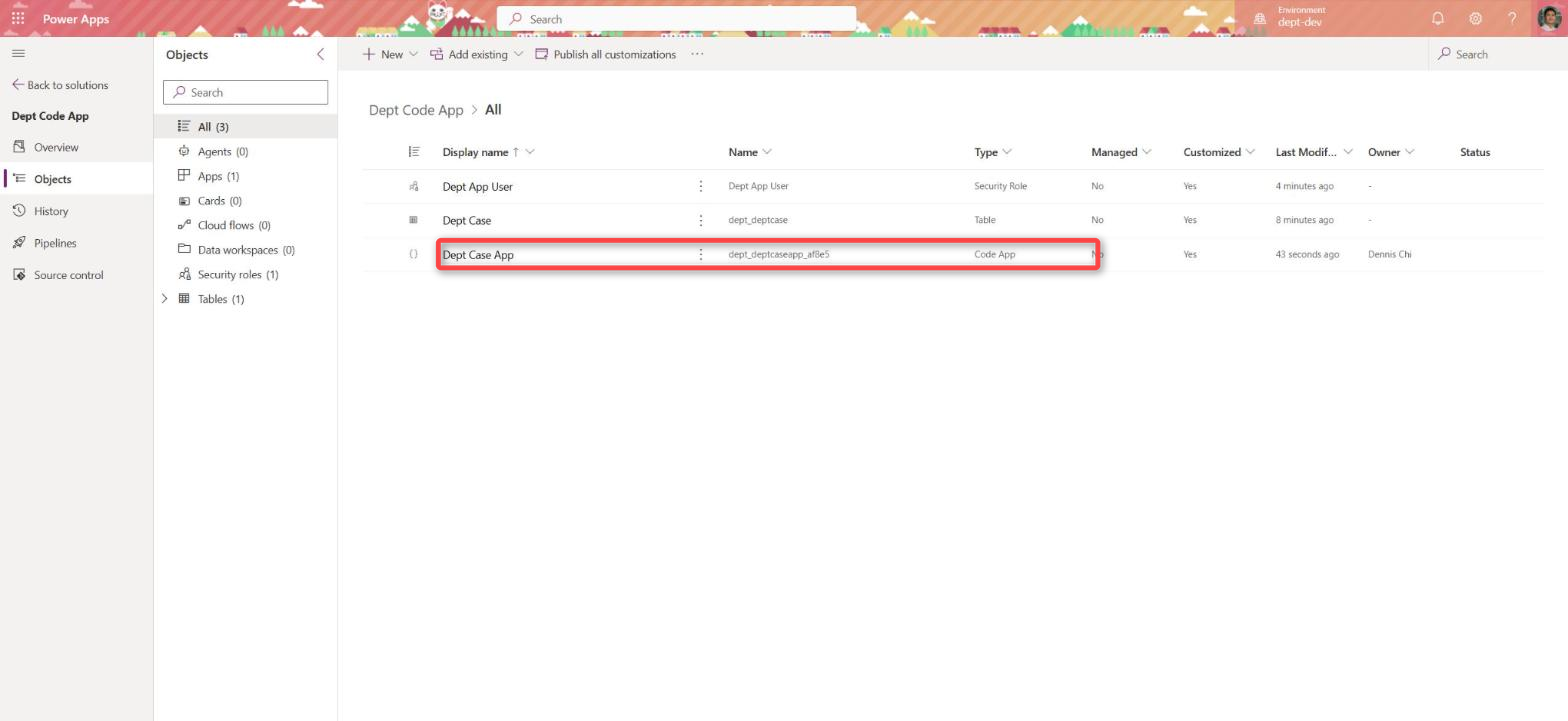Click the name dept_deptcaseapp_af8e5
Image resolution: width=1568 pixels, height=721 pixels.
click(779, 254)
